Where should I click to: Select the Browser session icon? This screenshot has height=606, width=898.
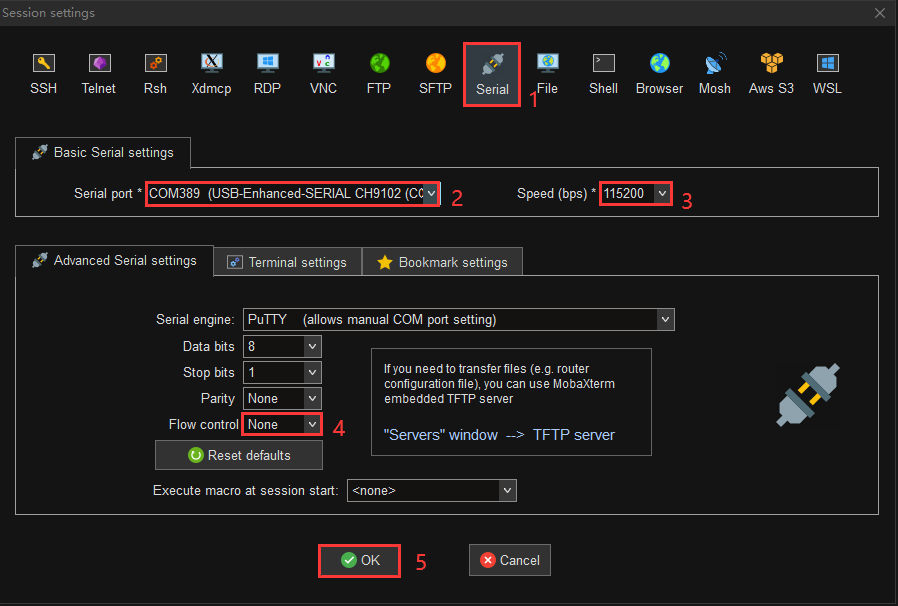click(659, 73)
